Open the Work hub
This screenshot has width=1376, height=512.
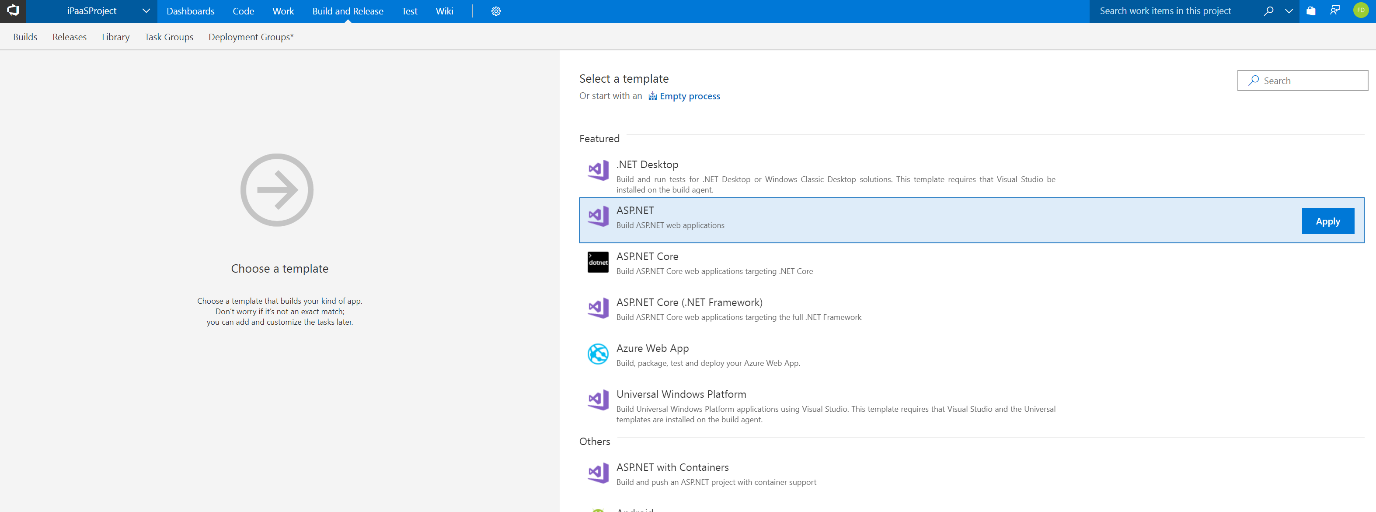coord(283,11)
